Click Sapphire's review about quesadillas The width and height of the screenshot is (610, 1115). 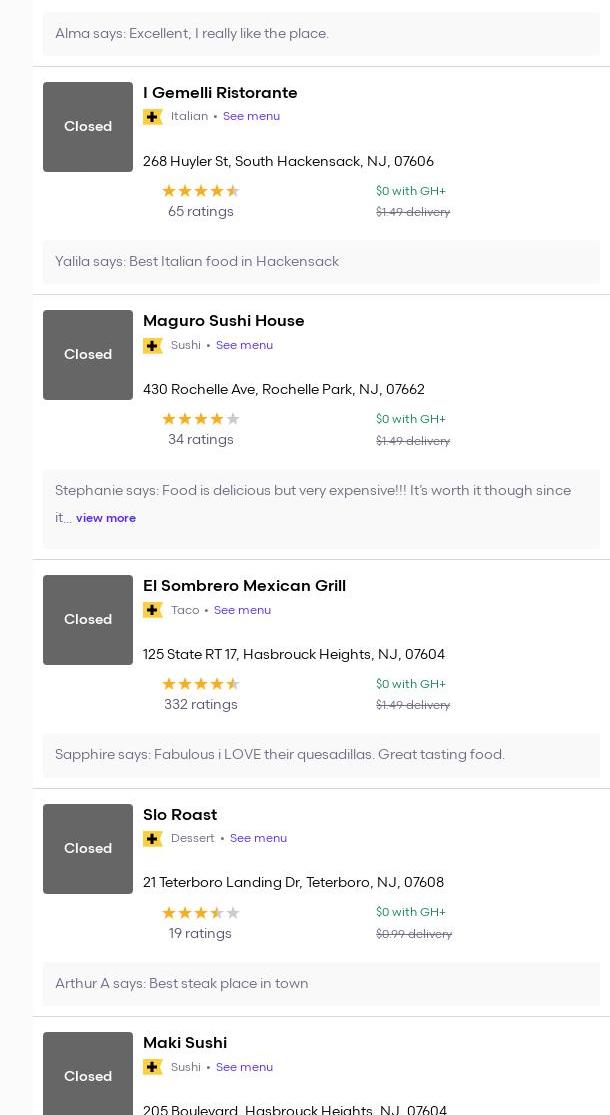[280, 755]
